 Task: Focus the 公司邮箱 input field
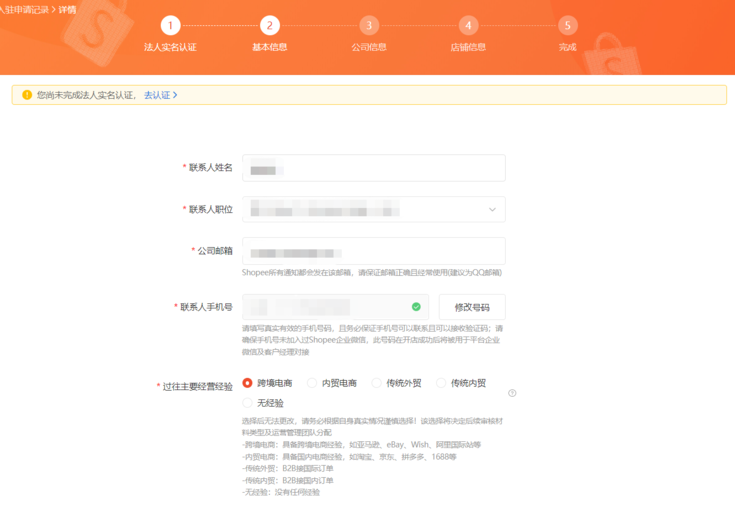point(374,251)
